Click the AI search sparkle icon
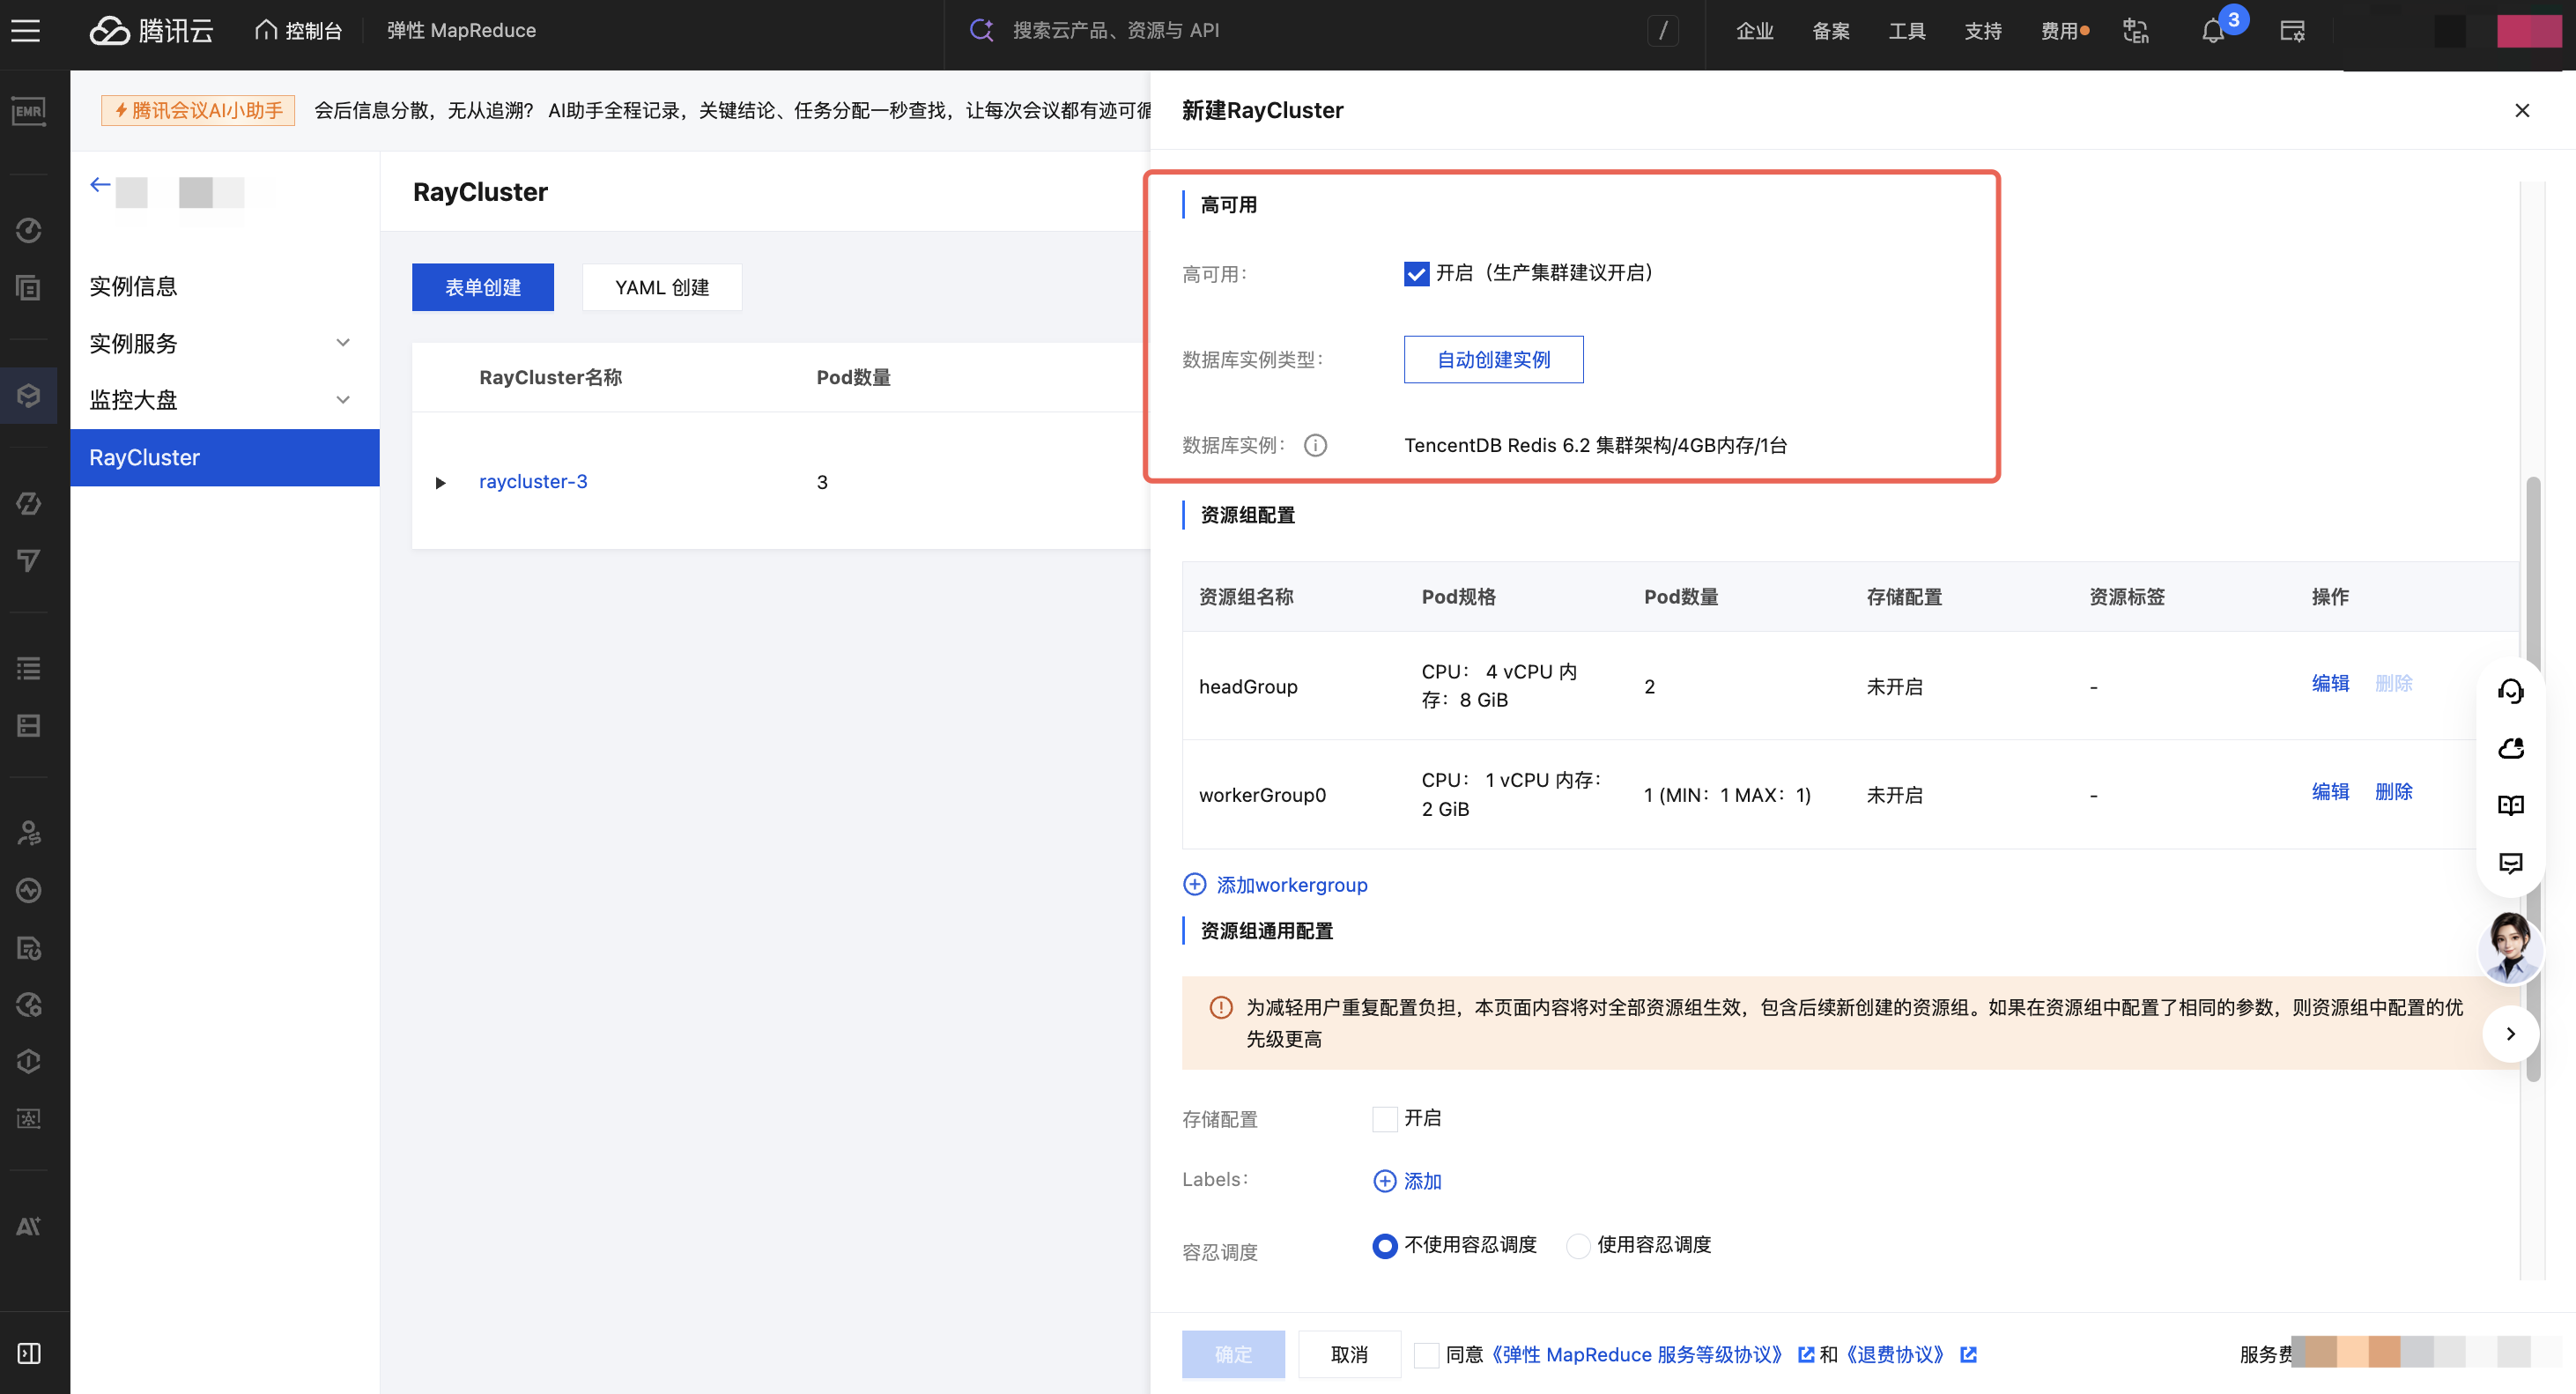The width and height of the screenshot is (2576, 1394). point(981,30)
